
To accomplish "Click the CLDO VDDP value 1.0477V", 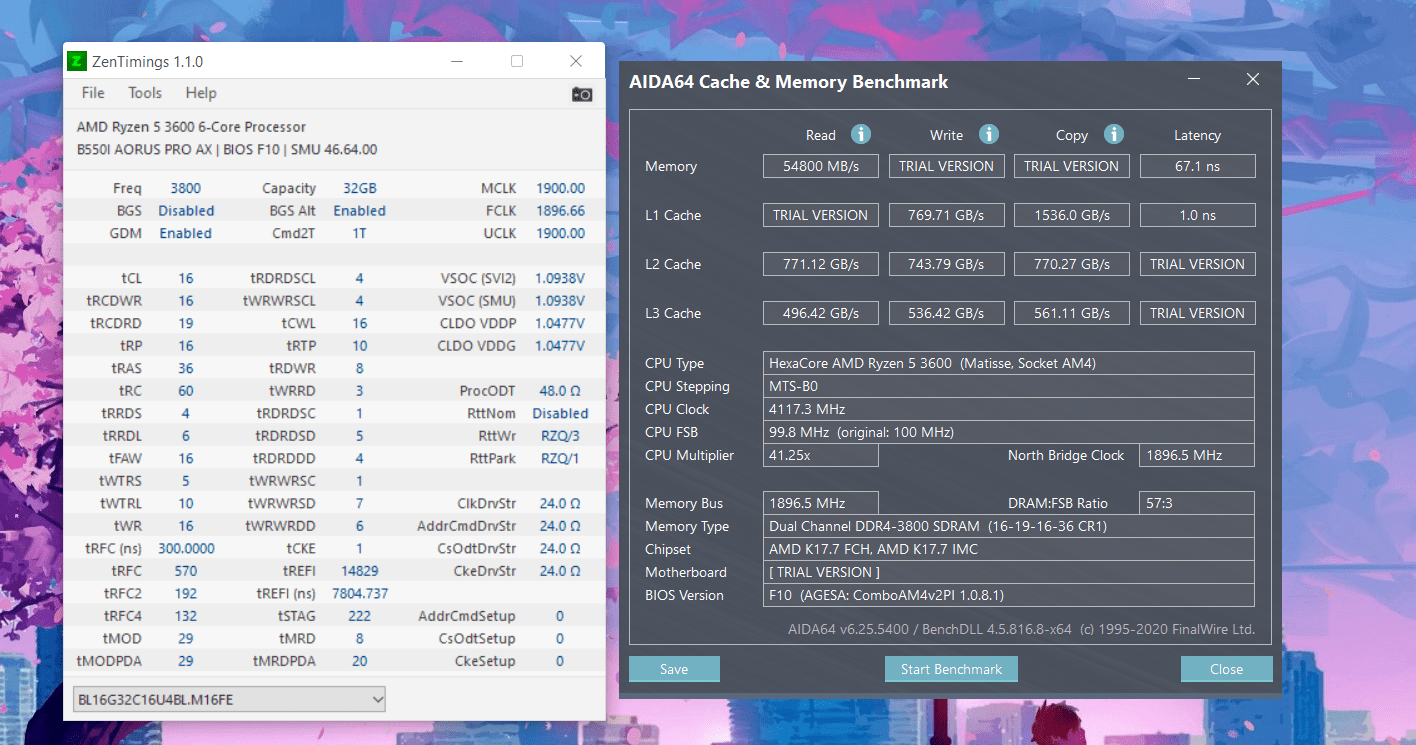I will [560, 323].
